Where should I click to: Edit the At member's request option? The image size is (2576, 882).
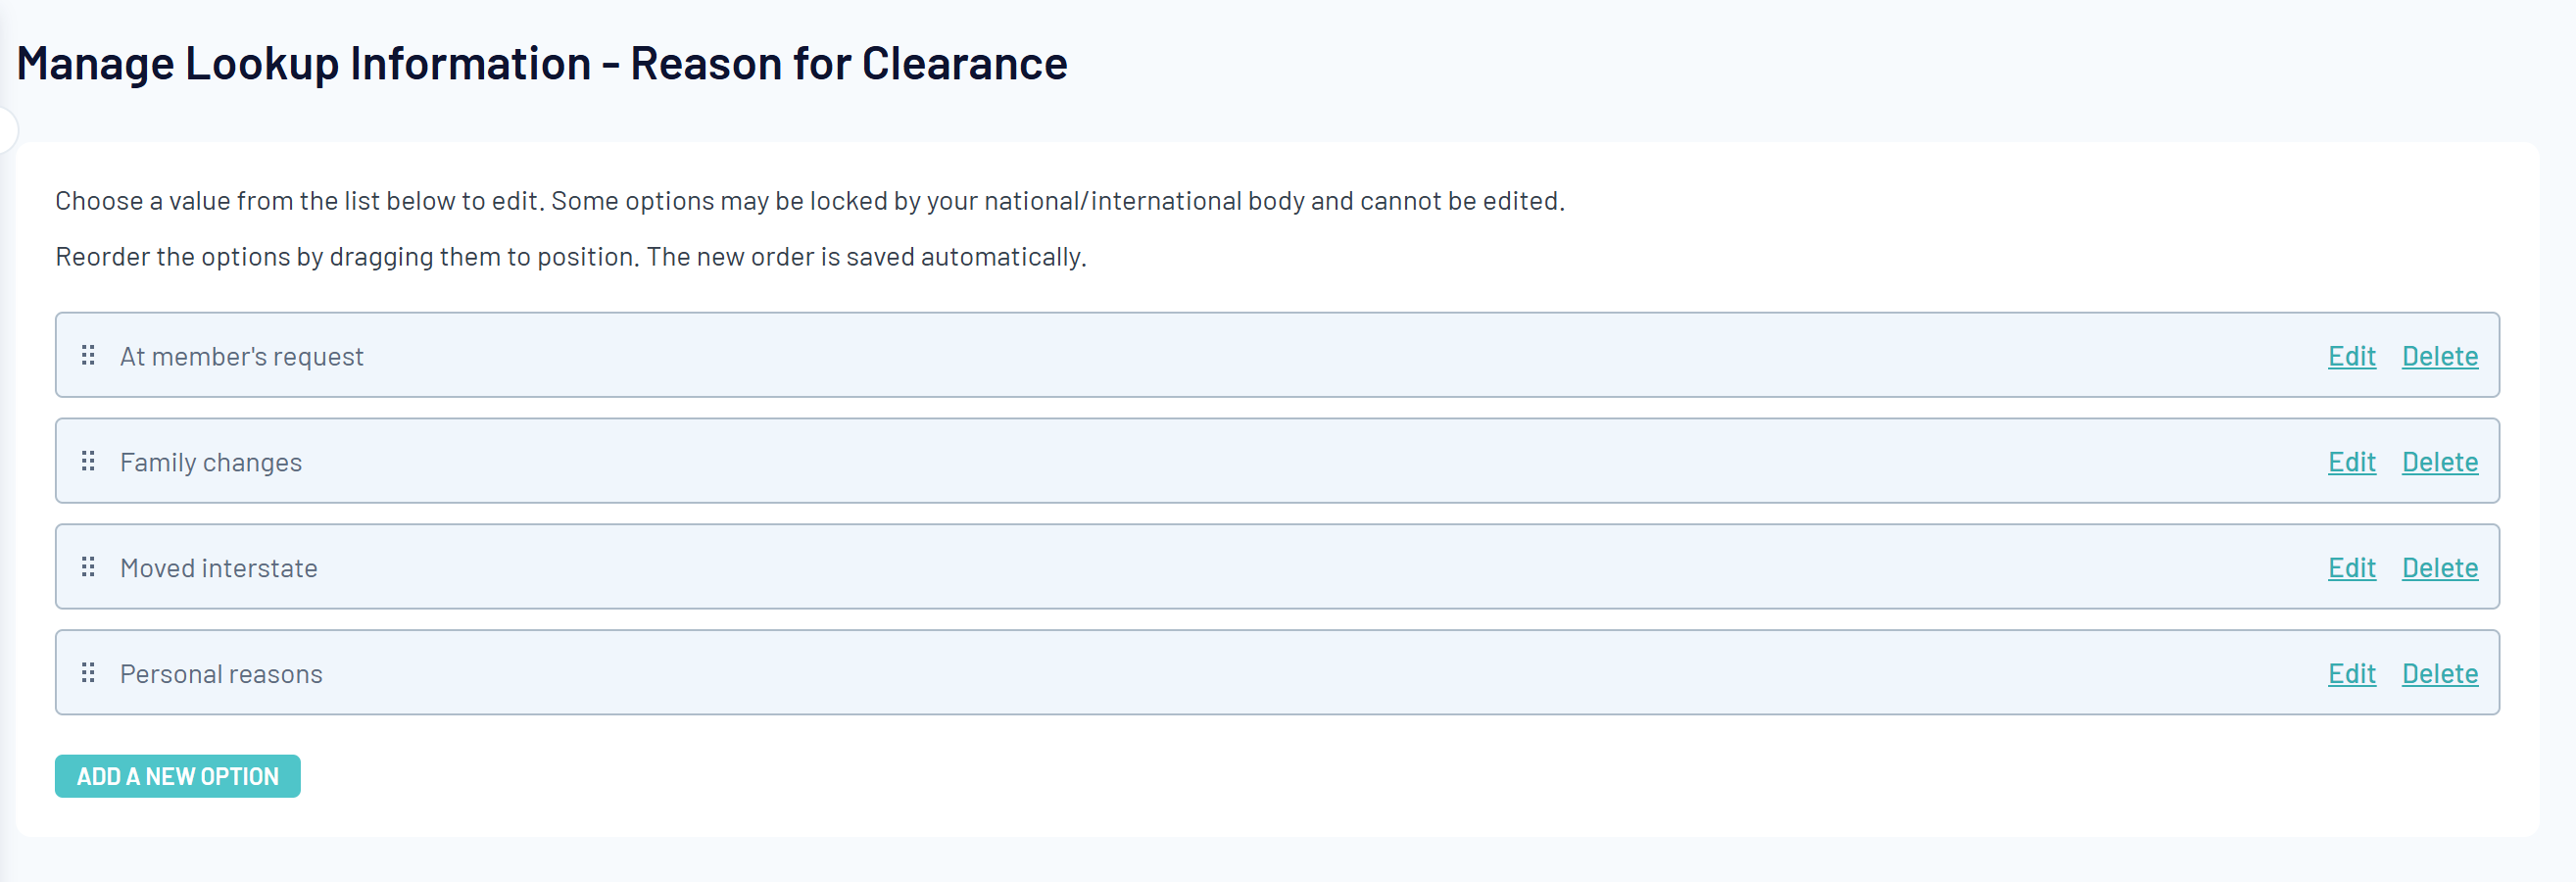[x=2351, y=356]
